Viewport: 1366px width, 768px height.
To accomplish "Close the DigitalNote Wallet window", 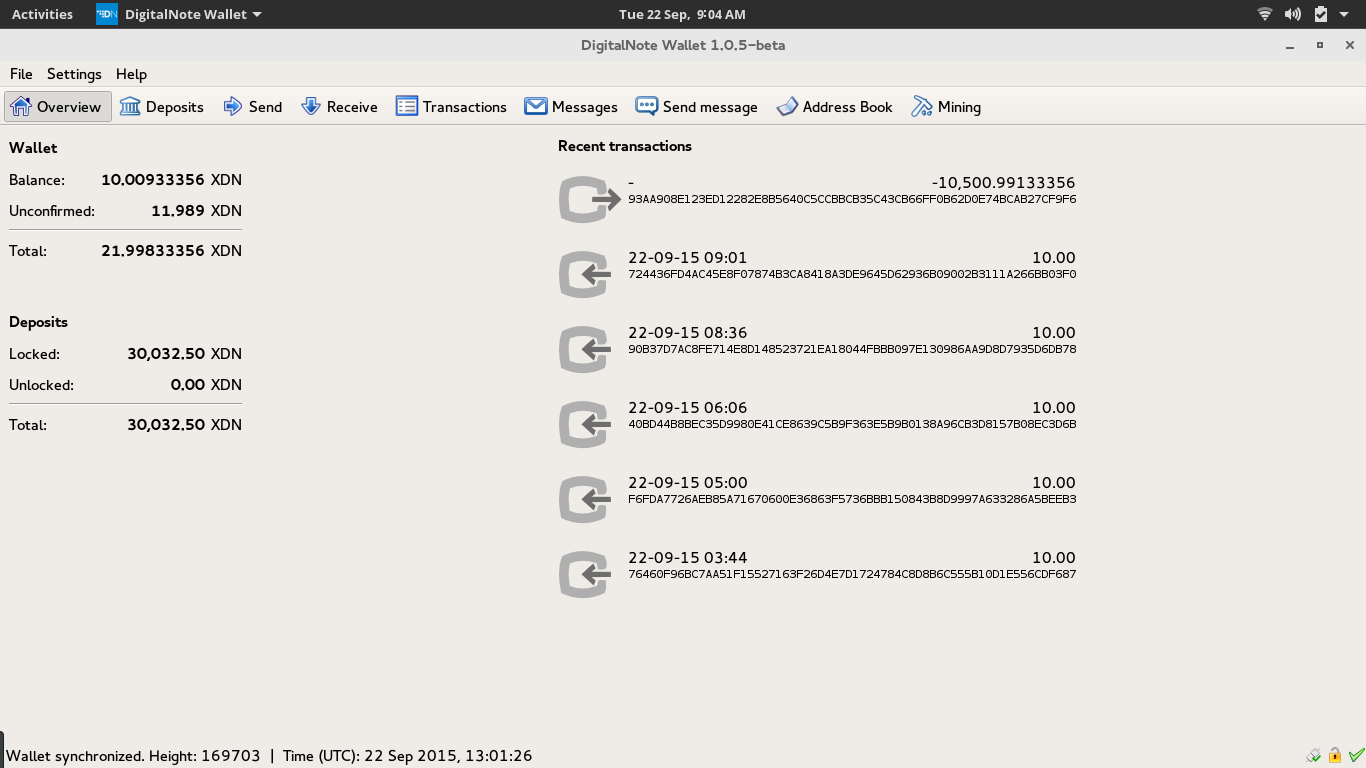I will click(x=1349, y=45).
